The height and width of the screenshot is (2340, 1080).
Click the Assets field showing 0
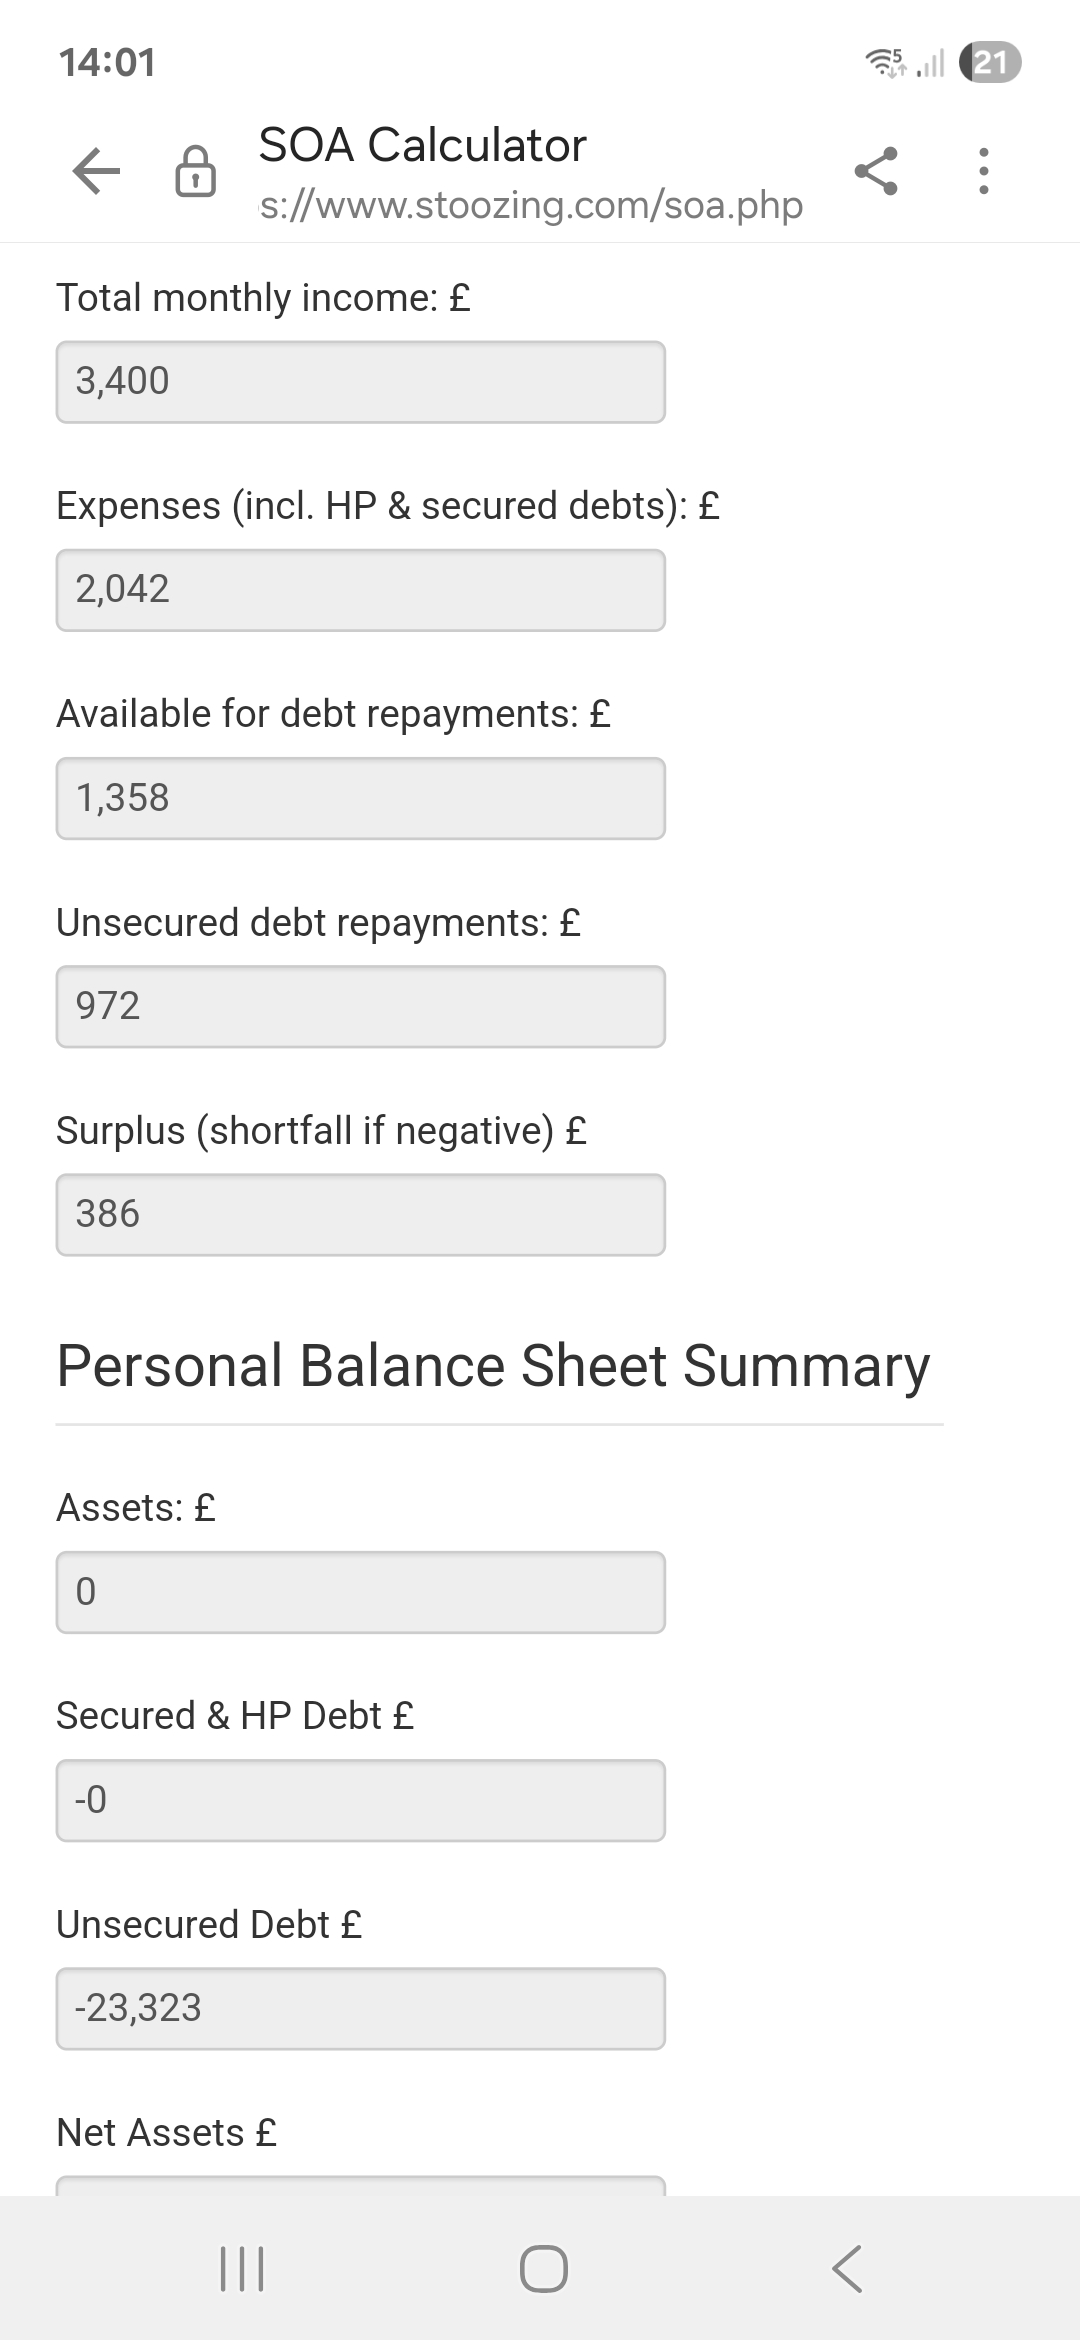360,1592
